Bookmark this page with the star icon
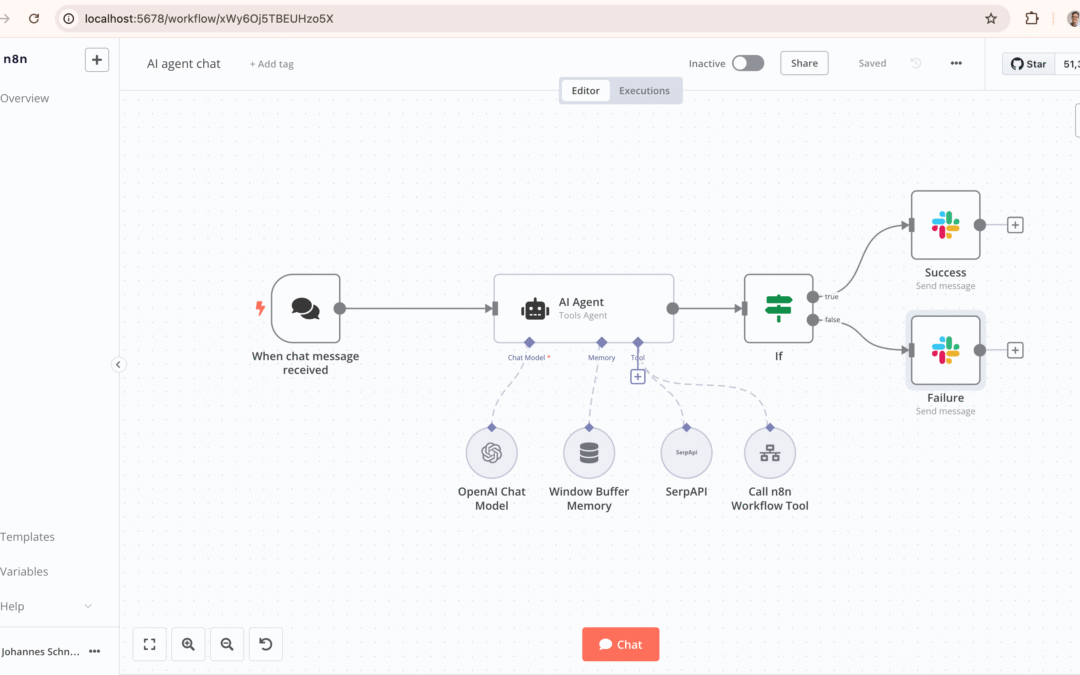The width and height of the screenshot is (1080, 675). coord(990,19)
